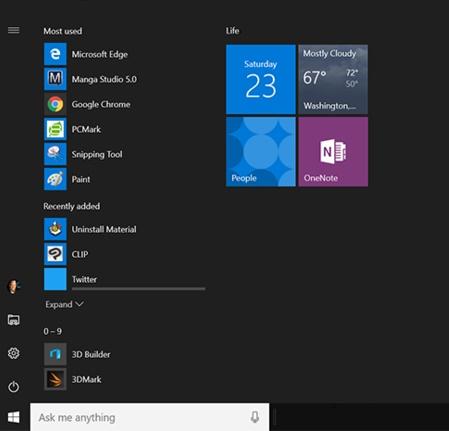Viewport: 449px width, 431px height.
Task: Click the Power button icon
Action: 14,386
